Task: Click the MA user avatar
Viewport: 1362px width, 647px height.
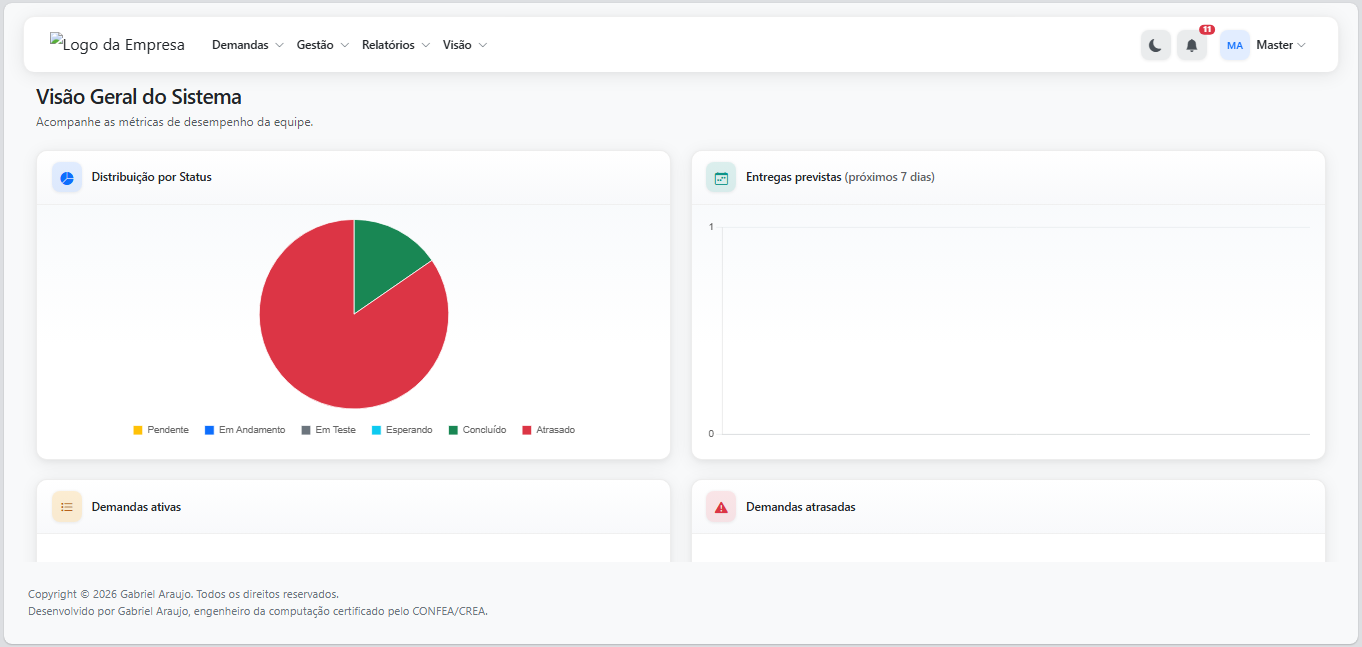Action: pos(1235,45)
